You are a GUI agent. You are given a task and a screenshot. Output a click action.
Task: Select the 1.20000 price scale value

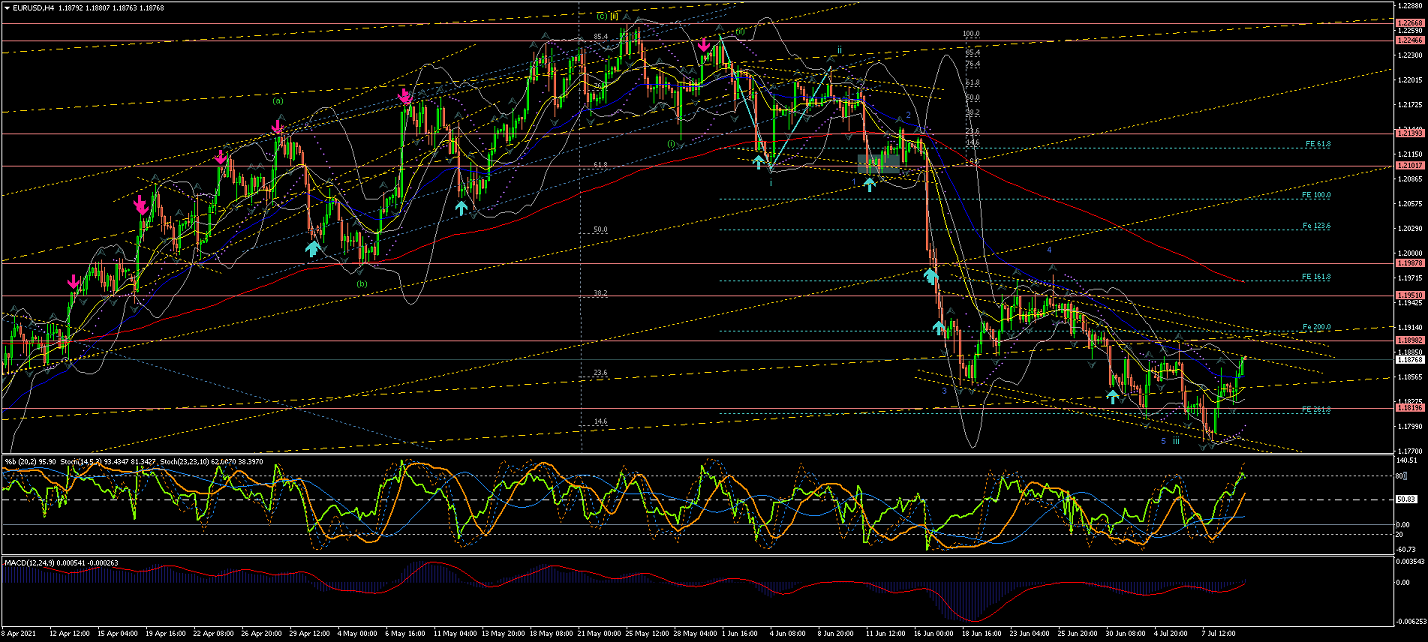pyautogui.click(x=1409, y=254)
